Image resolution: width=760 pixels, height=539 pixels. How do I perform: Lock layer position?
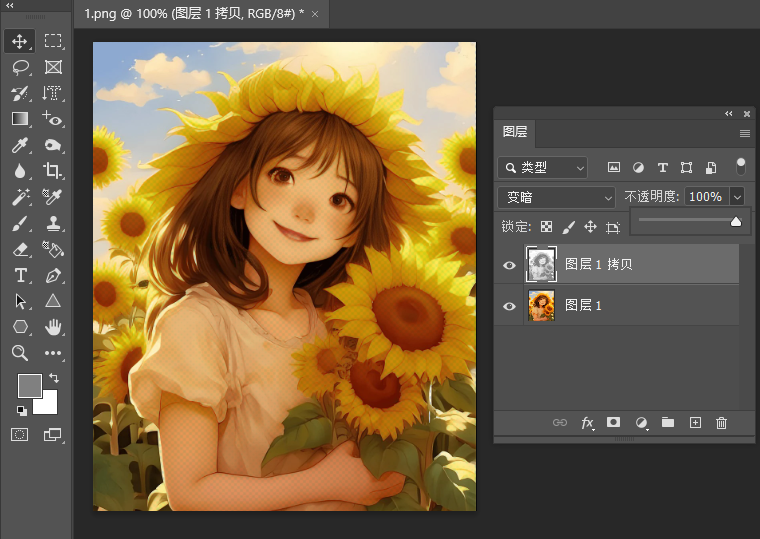coord(590,226)
